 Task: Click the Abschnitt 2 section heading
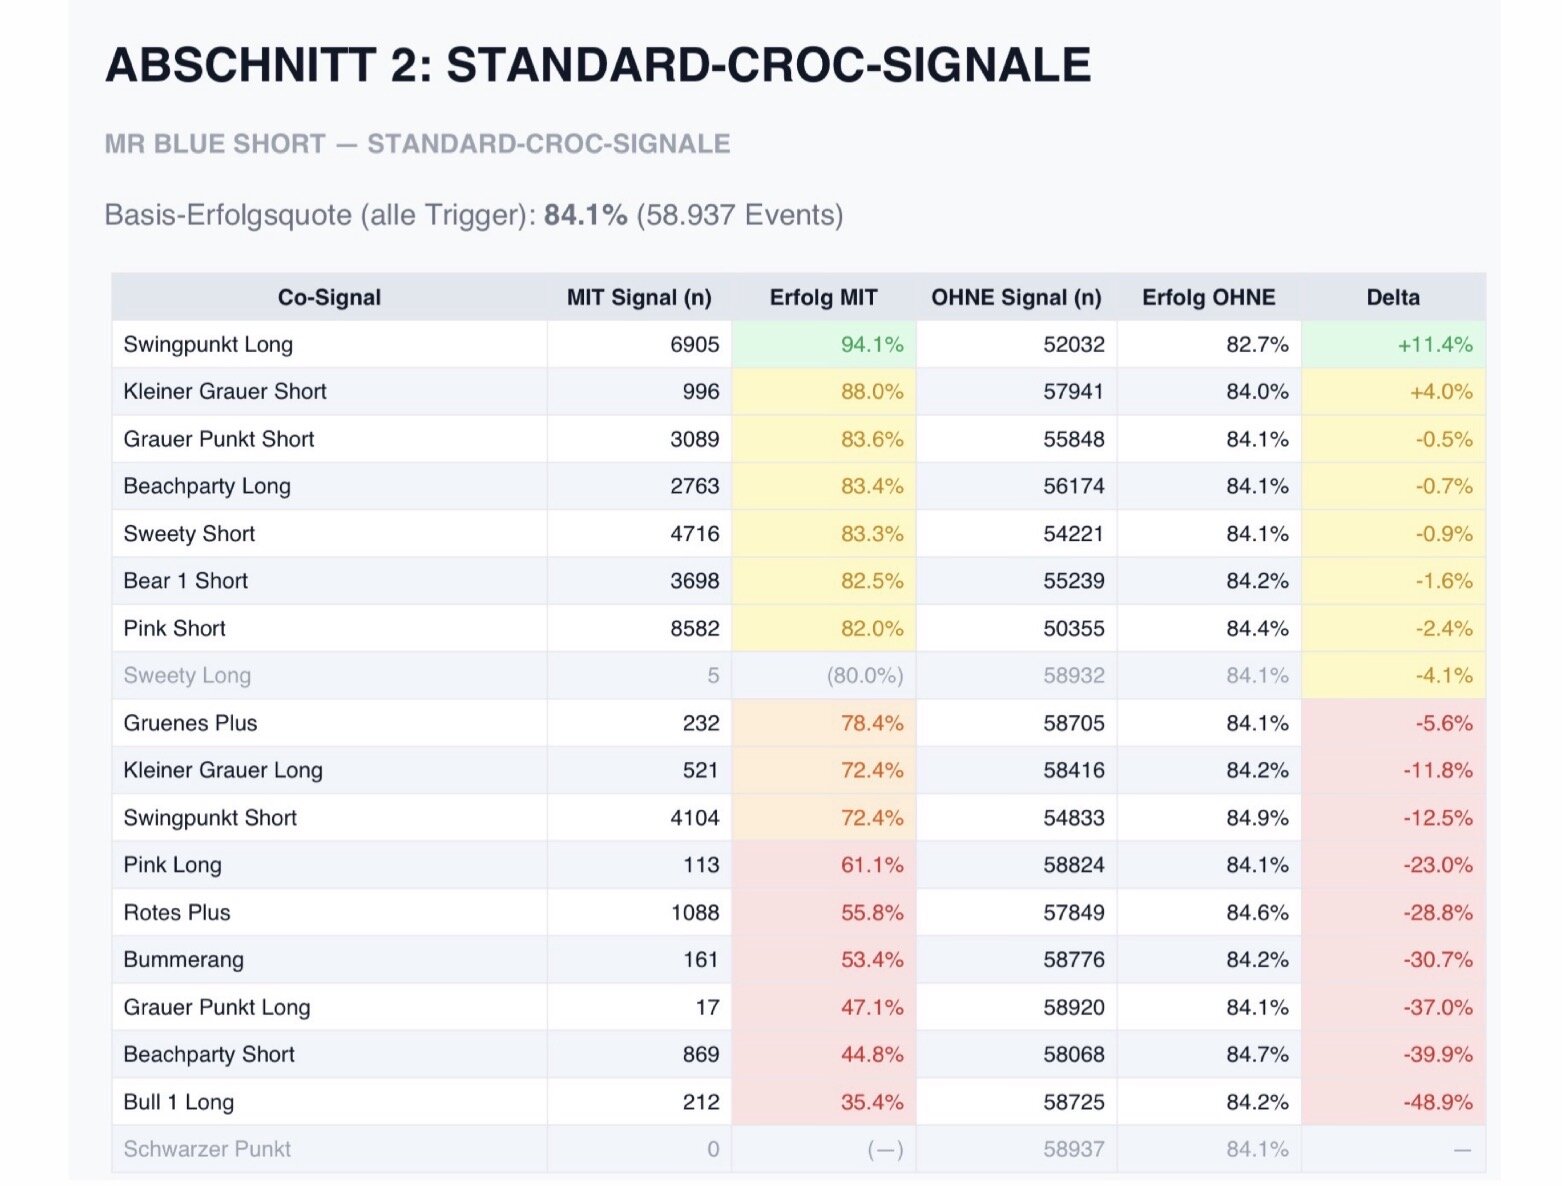597,65
